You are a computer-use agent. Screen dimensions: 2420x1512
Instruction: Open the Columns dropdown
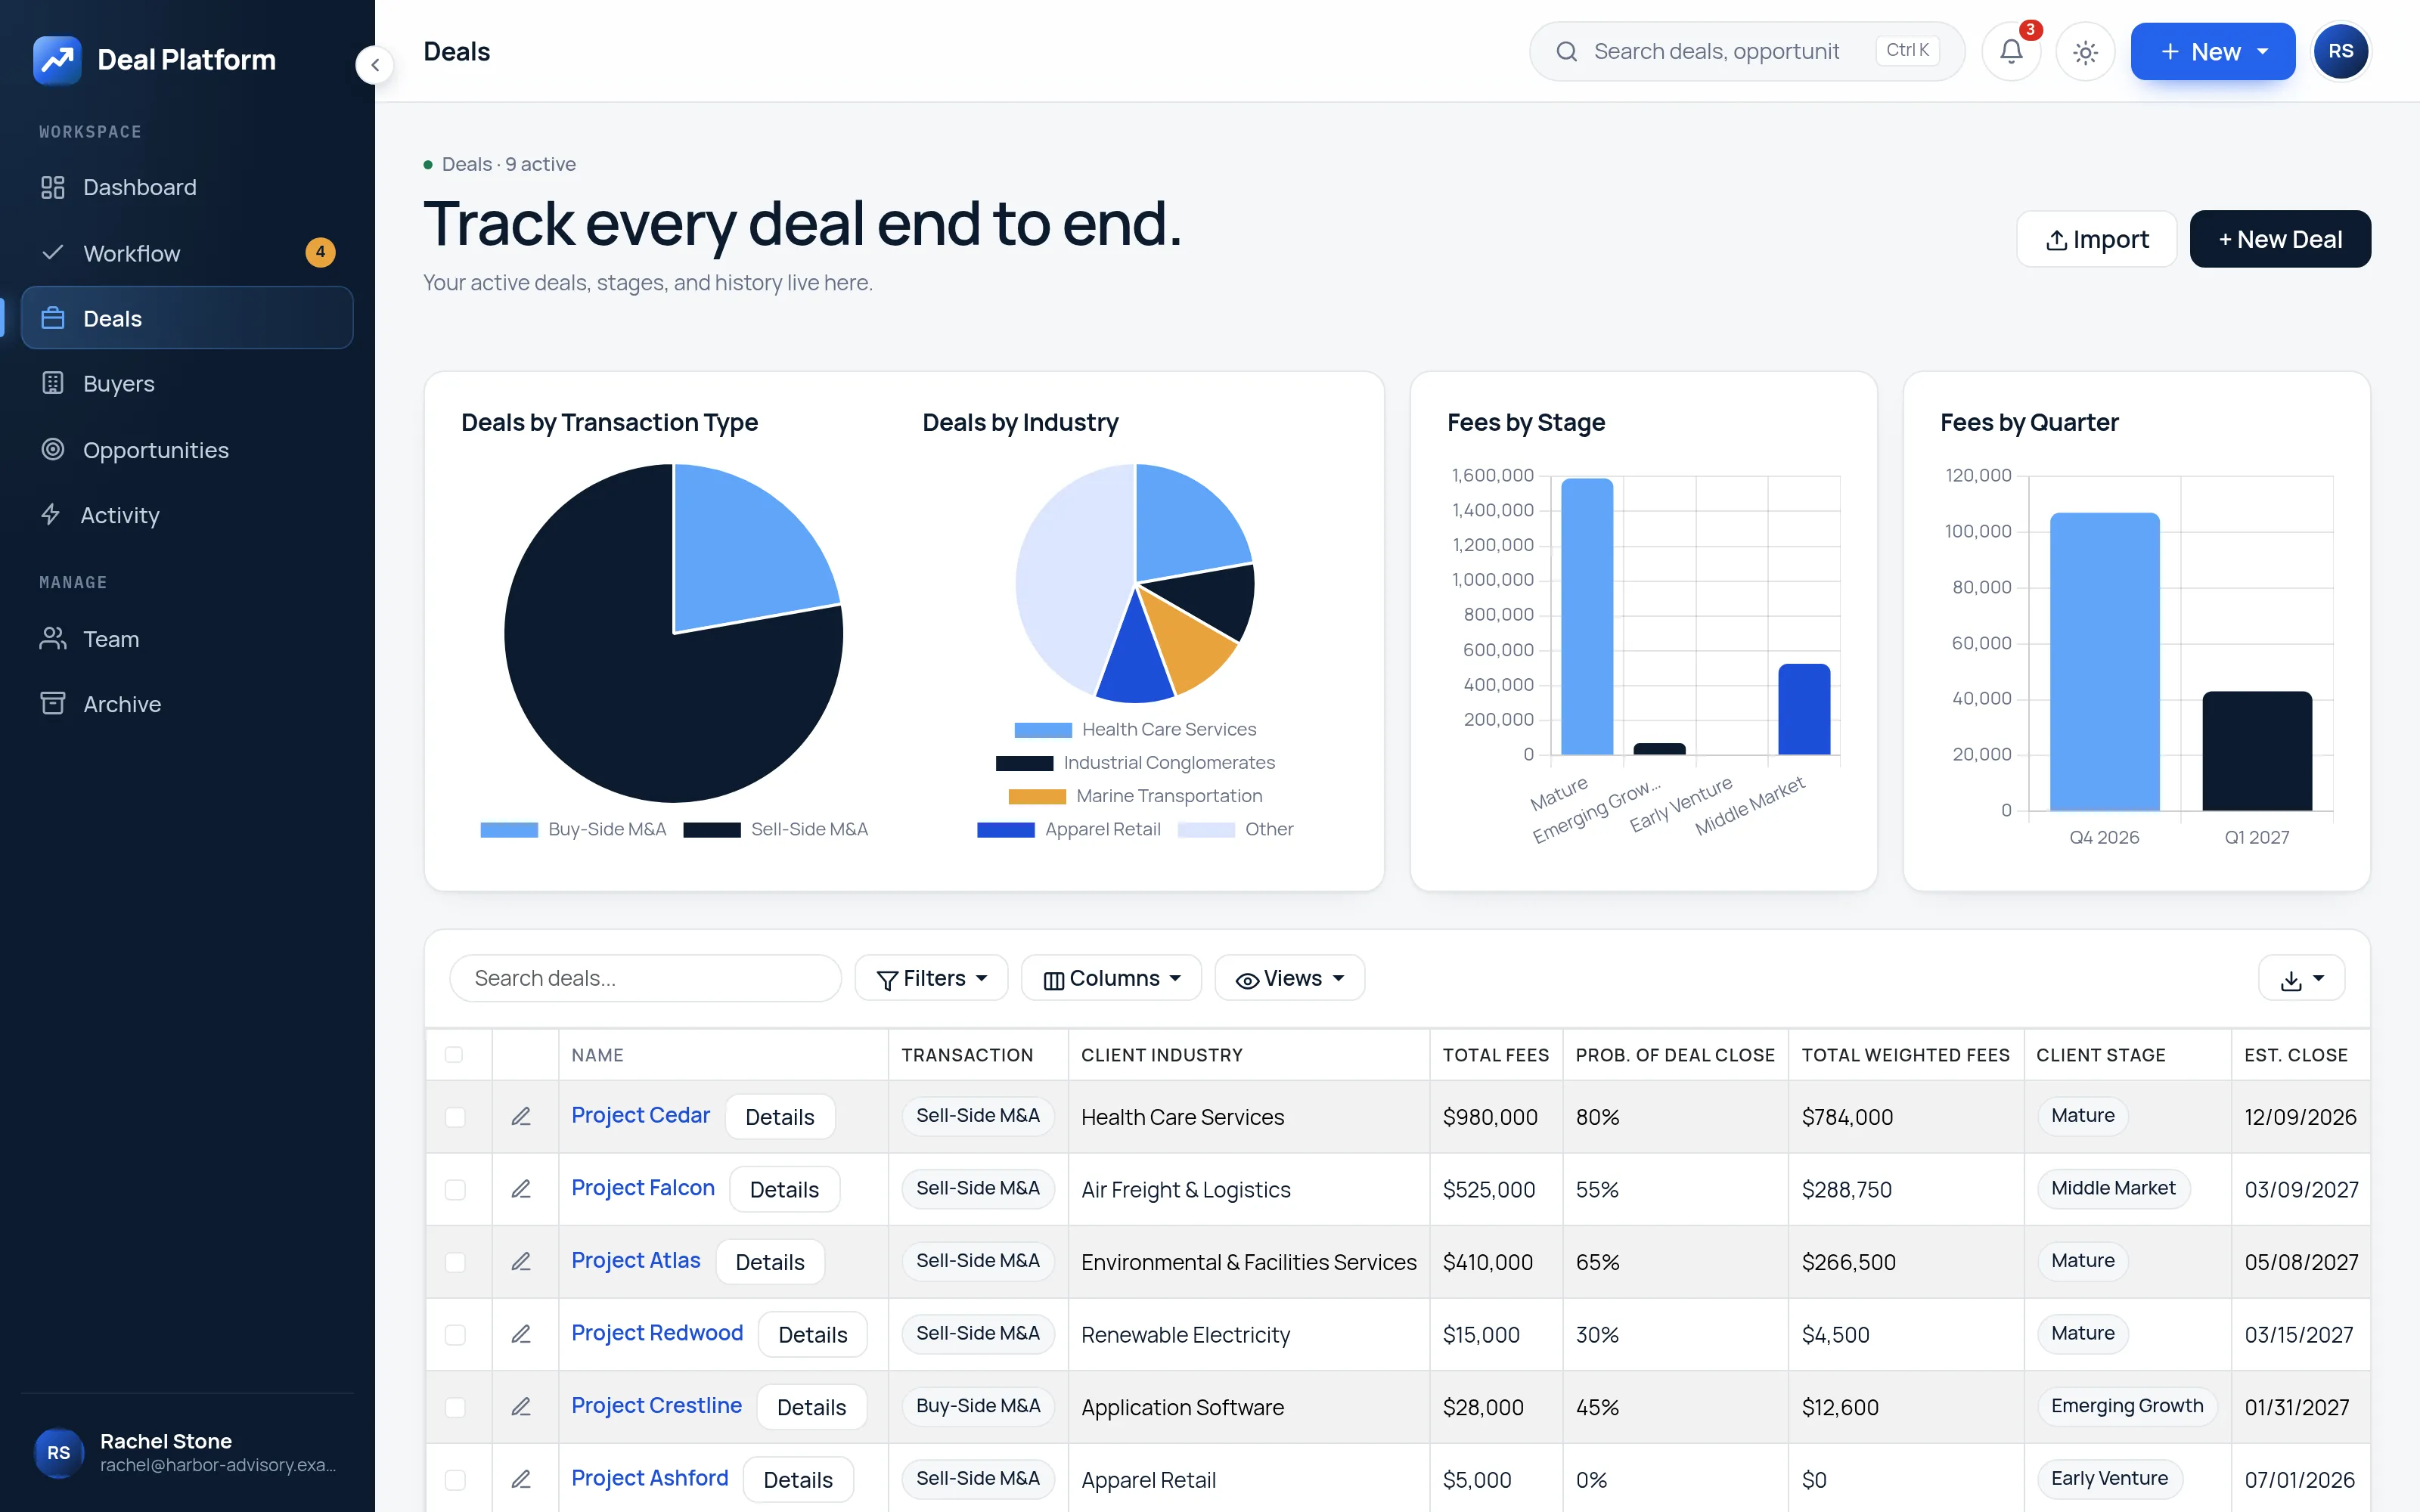[x=1111, y=978]
